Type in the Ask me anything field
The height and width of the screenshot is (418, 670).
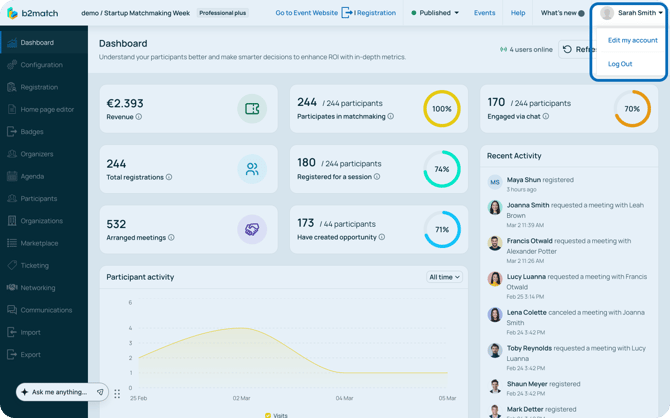pos(58,392)
